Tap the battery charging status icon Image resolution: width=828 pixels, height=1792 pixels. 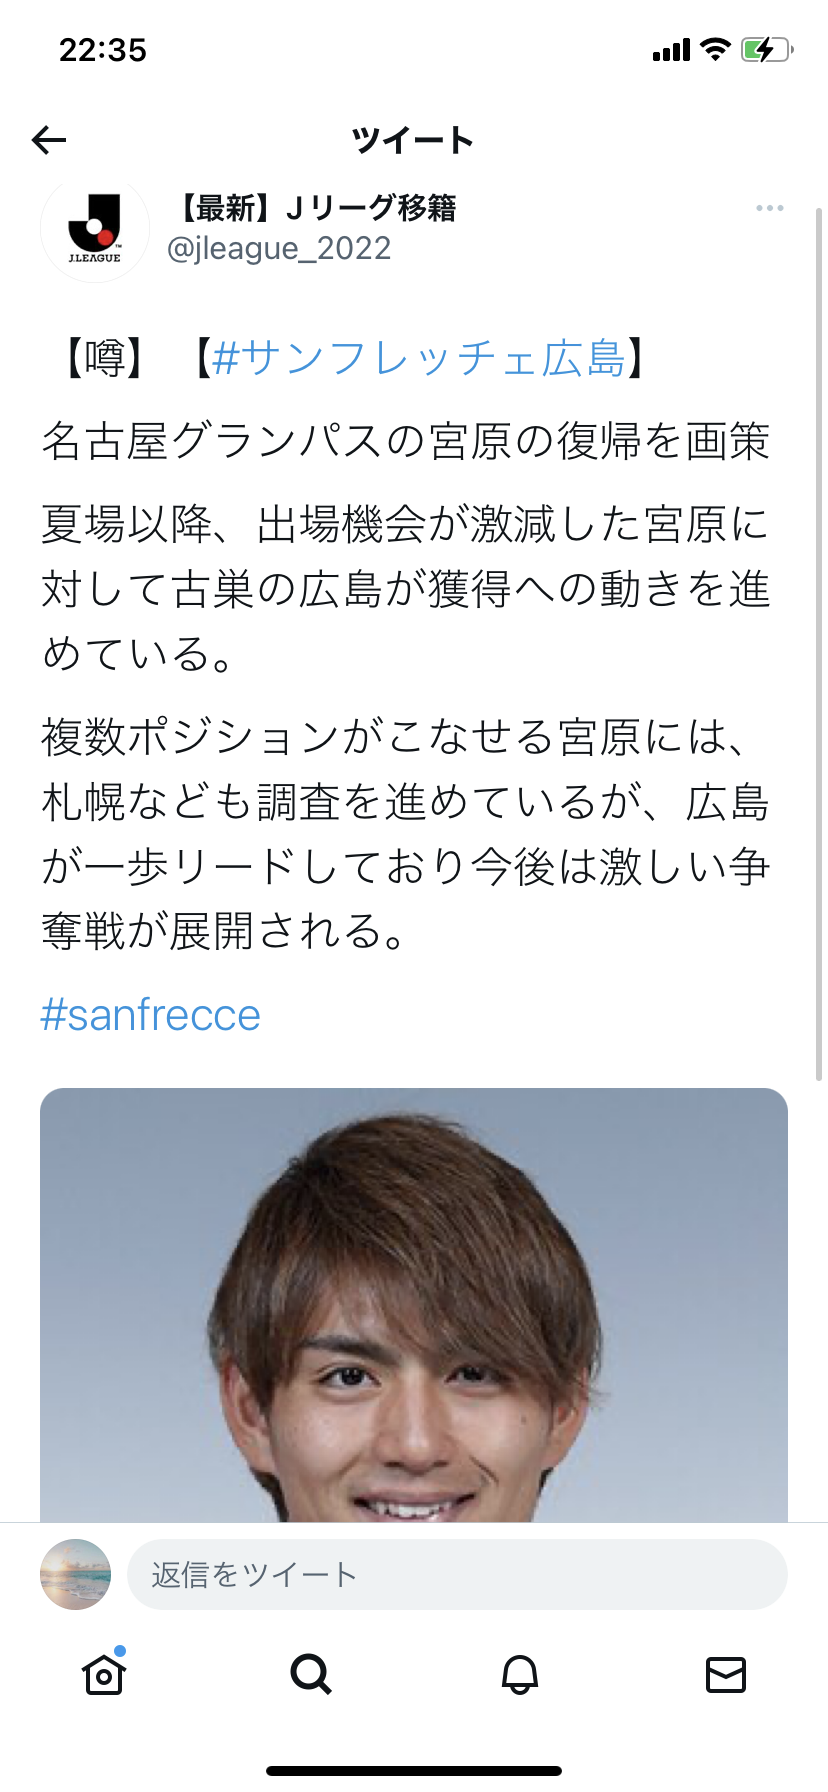[x=767, y=49]
